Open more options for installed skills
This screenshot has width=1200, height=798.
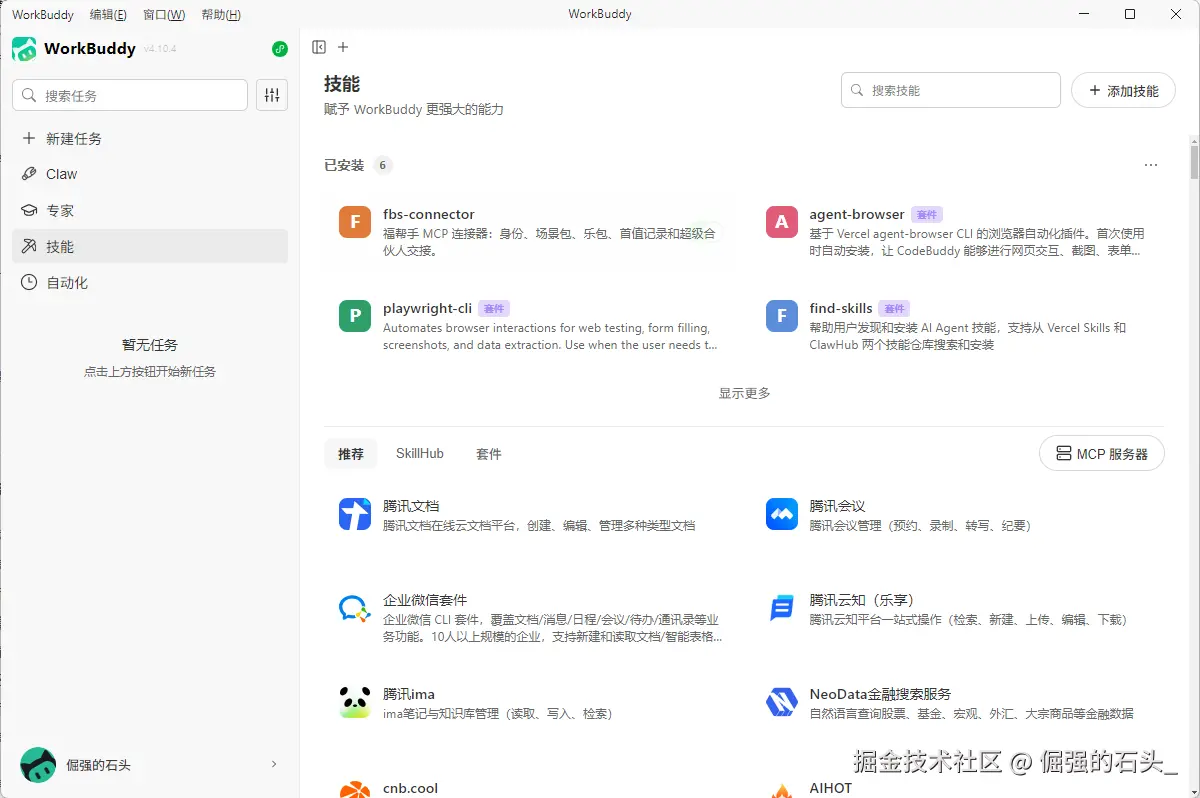(1151, 165)
